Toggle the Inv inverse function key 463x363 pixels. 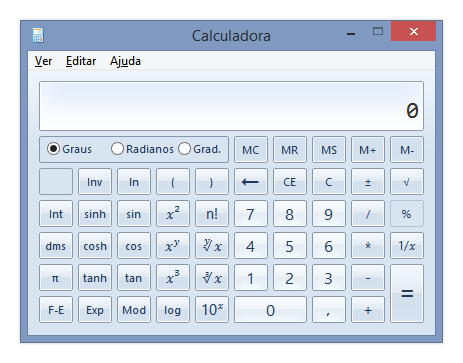tap(95, 182)
